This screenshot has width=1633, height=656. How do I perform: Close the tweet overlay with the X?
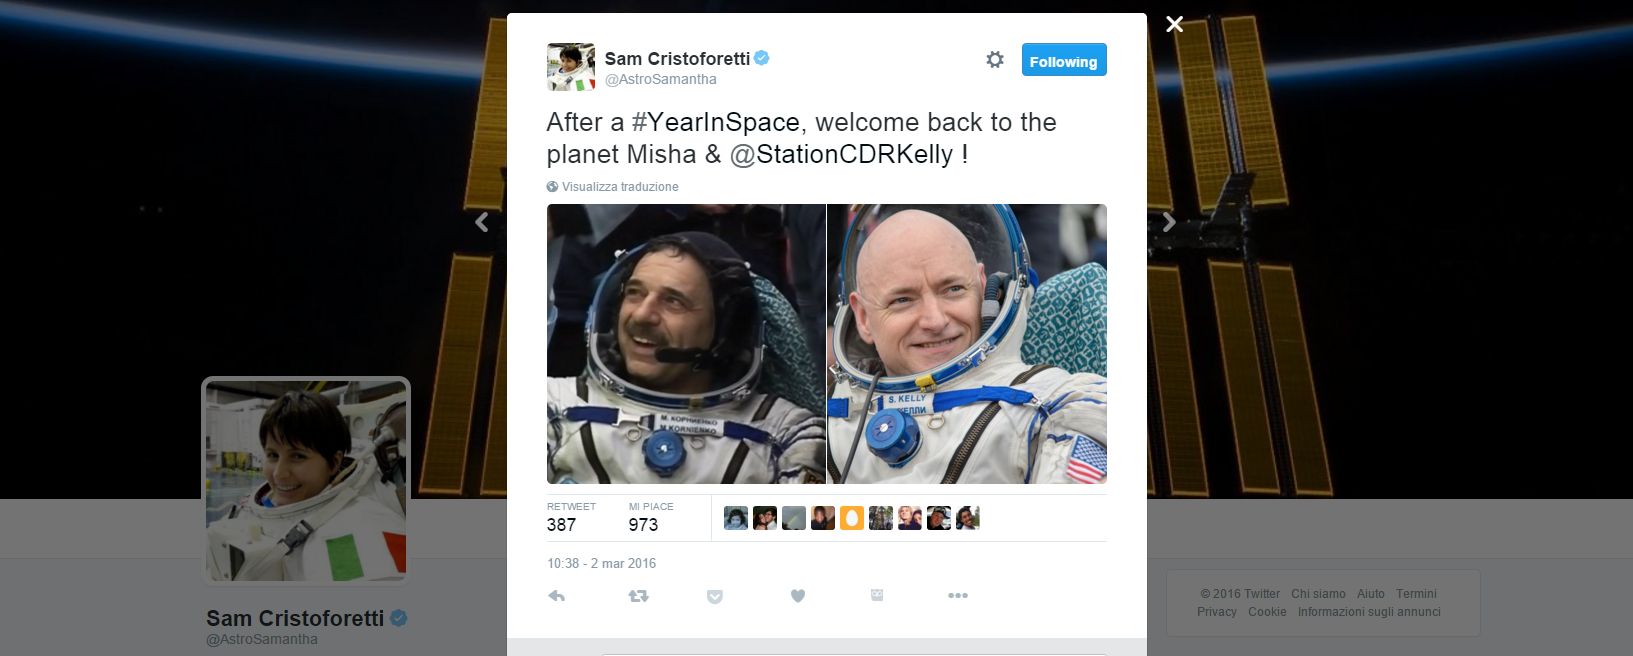[1175, 24]
